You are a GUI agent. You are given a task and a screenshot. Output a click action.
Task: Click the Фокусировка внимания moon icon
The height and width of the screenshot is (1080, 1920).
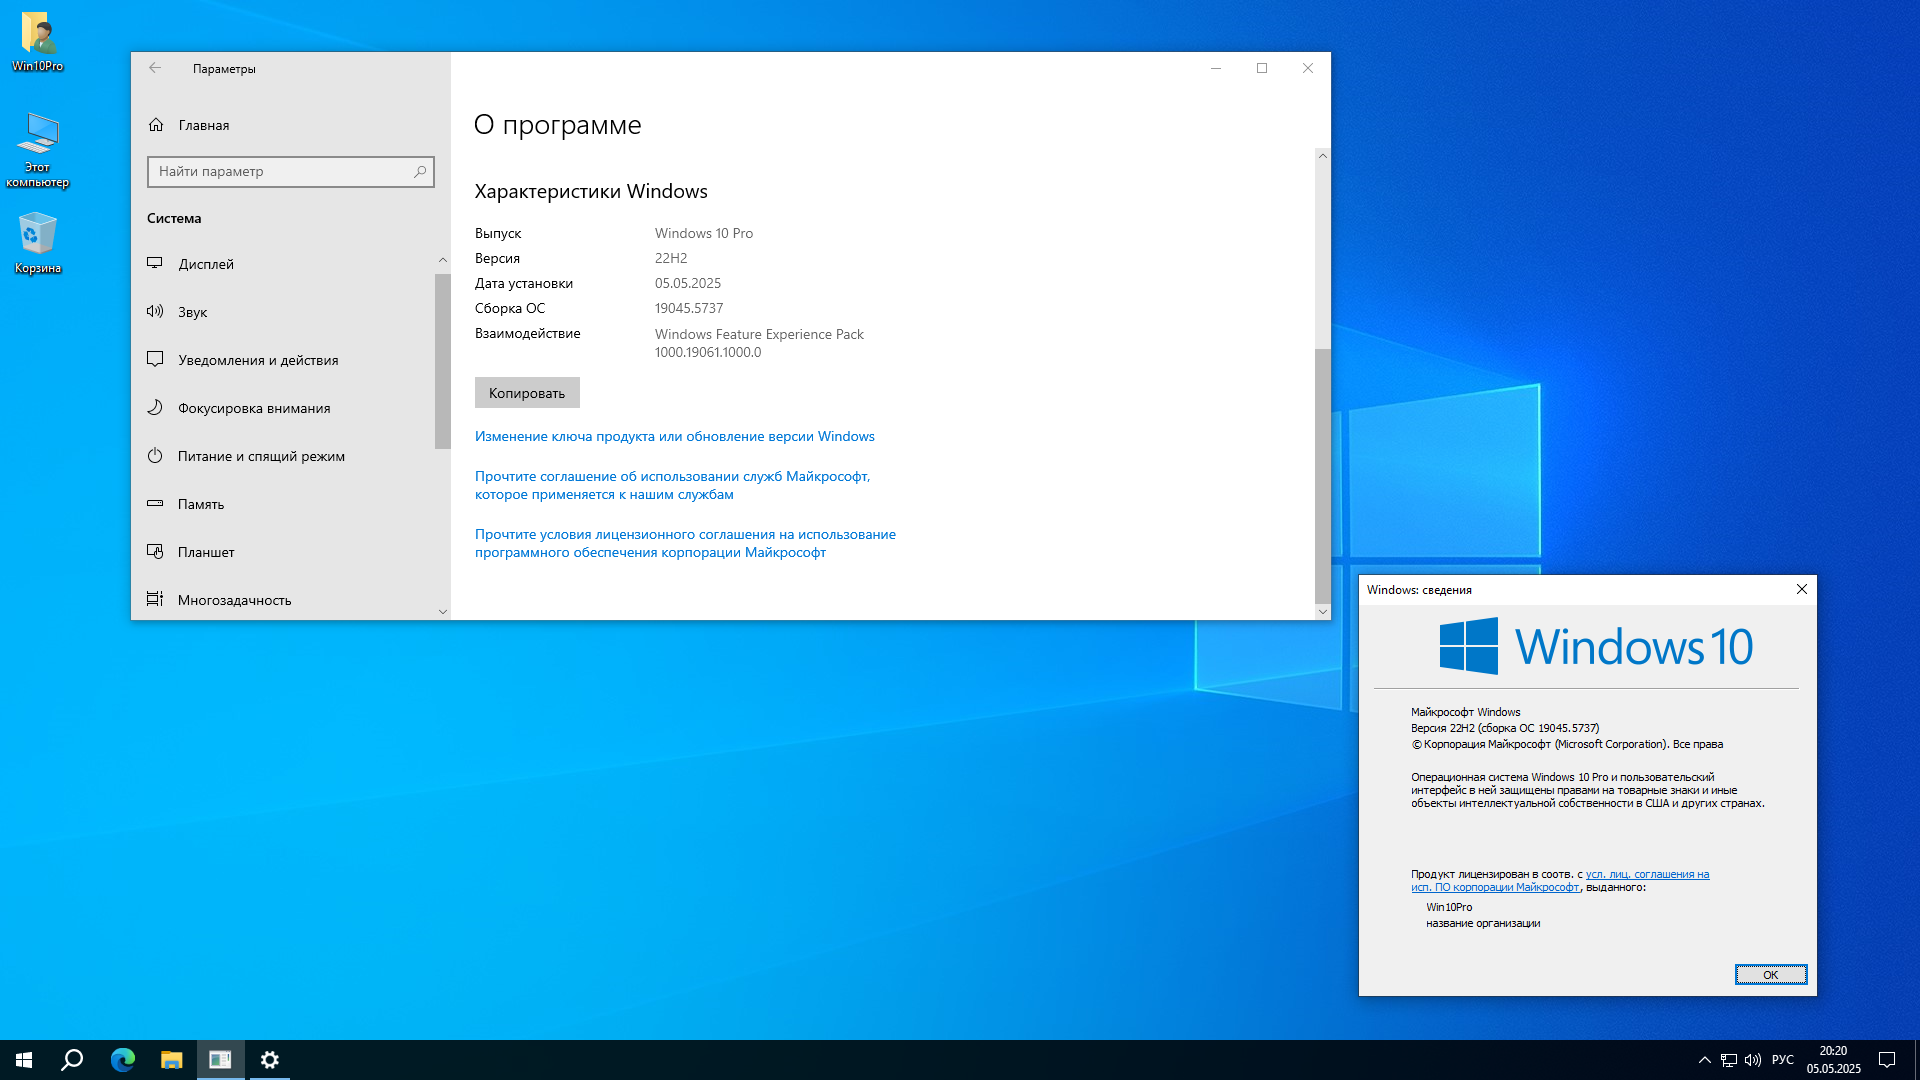pyautogui.click(x=155, y=407)
